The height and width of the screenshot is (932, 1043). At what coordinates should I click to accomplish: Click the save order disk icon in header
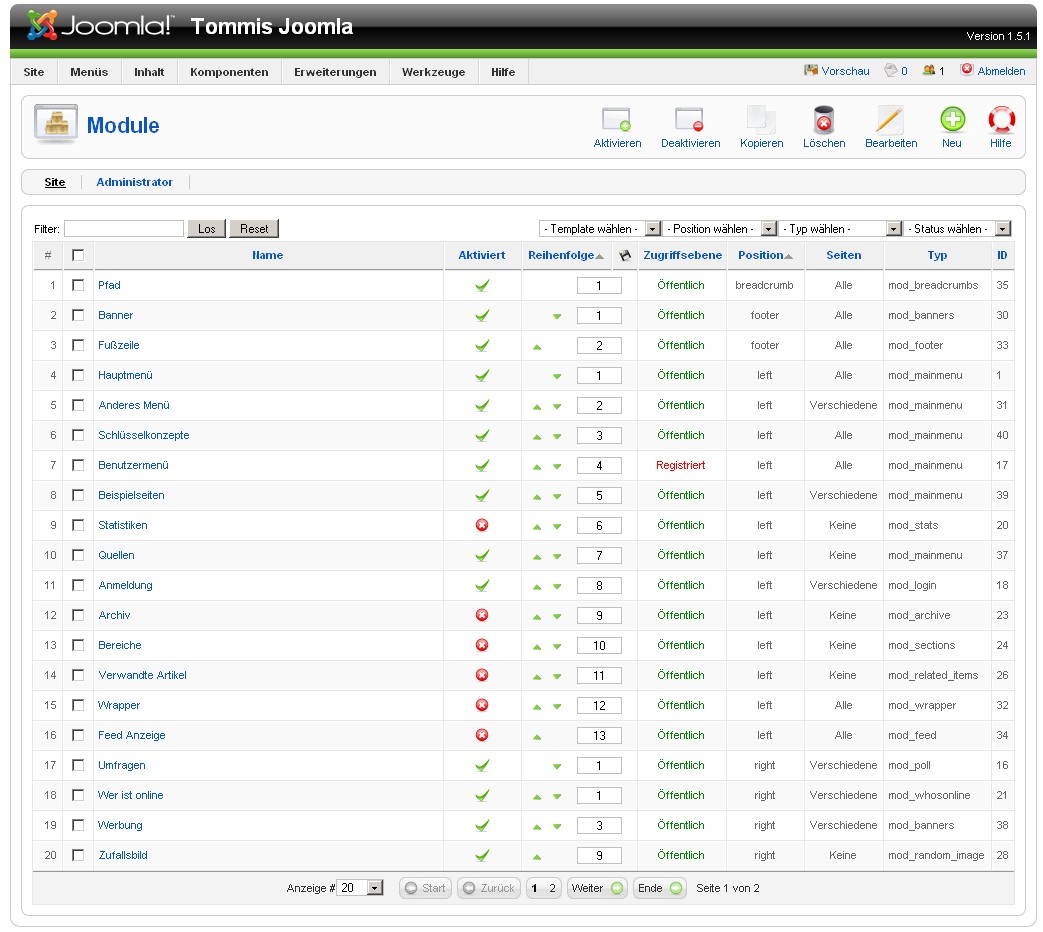625,256
